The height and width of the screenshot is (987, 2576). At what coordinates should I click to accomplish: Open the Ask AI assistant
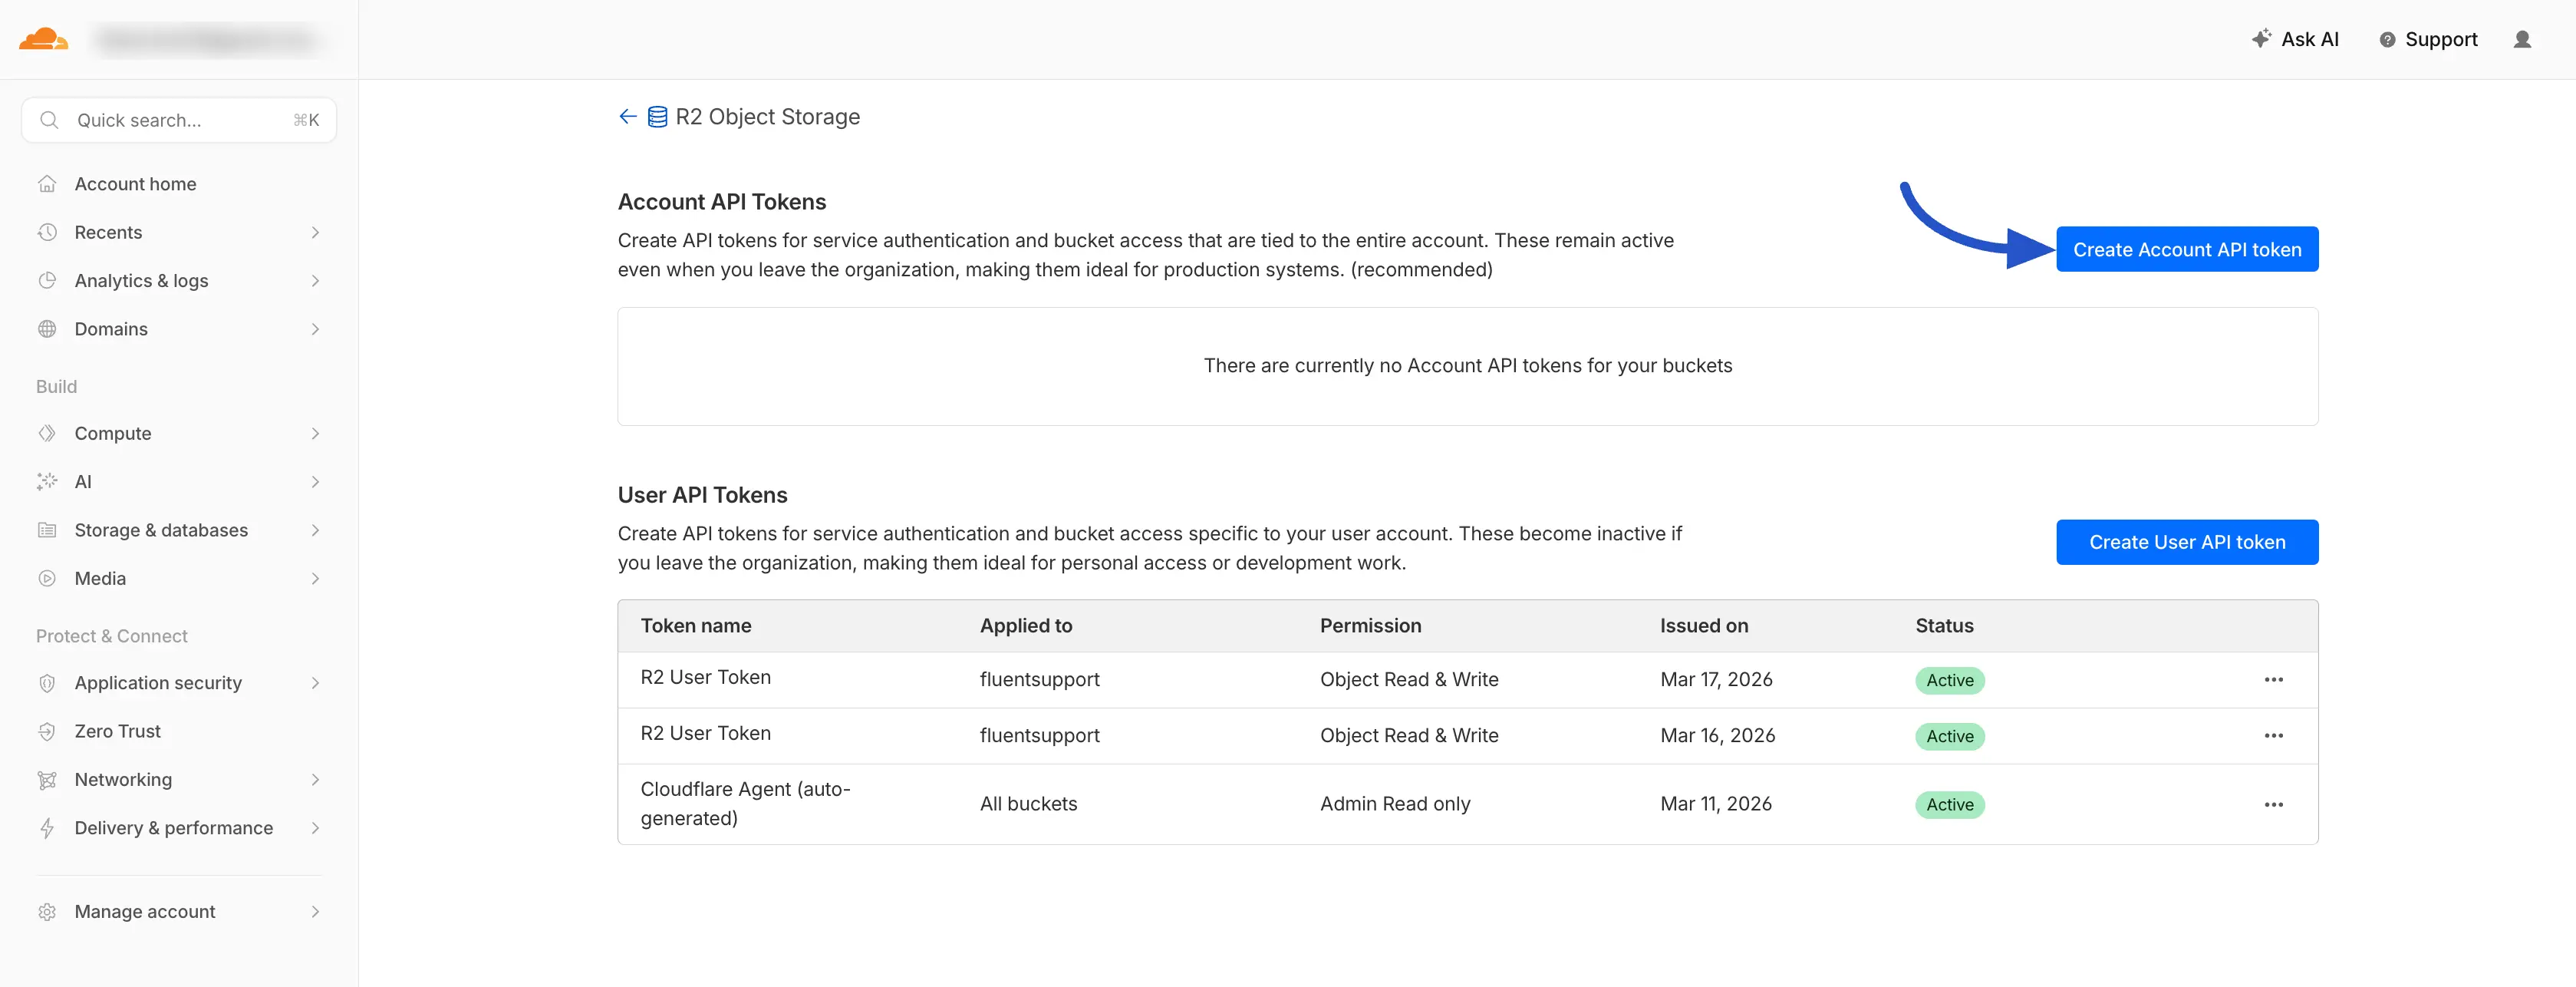pos(2296,39)
